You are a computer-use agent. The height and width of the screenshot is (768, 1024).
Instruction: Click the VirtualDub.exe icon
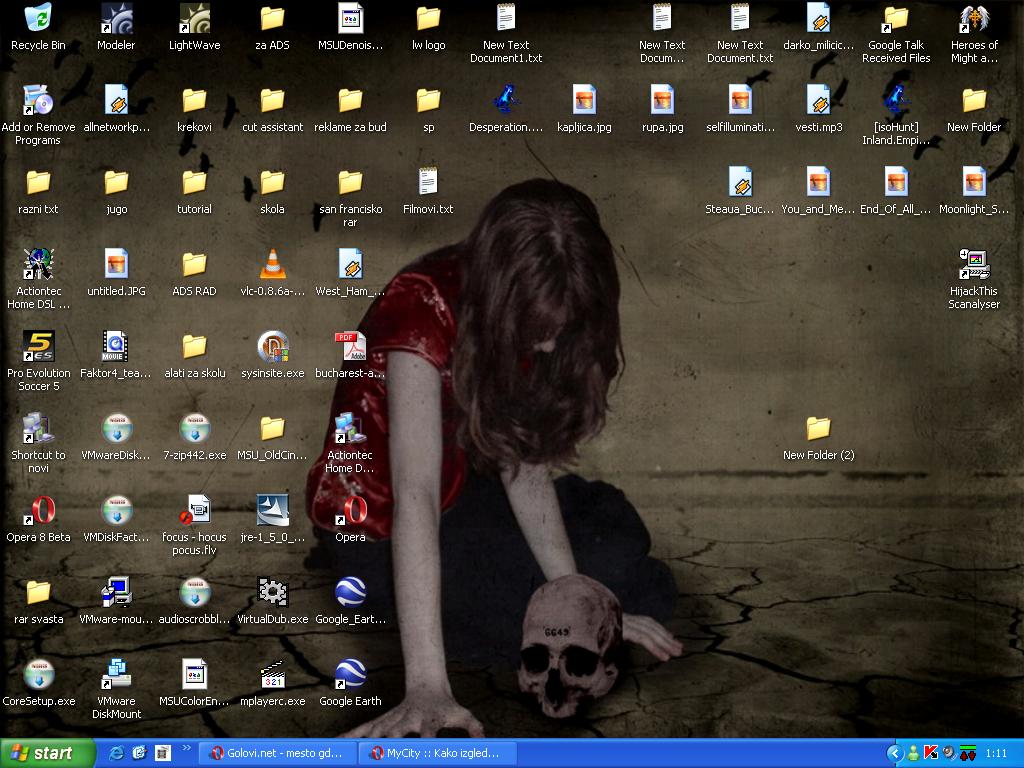(272, 592)
